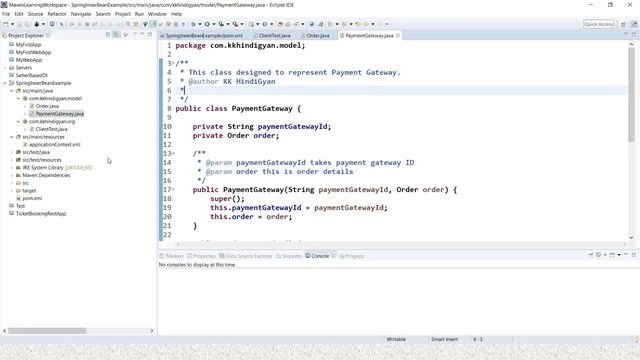Screen dimensions: 640x360
Task: Open the File menu
Action: coord(6,14)
